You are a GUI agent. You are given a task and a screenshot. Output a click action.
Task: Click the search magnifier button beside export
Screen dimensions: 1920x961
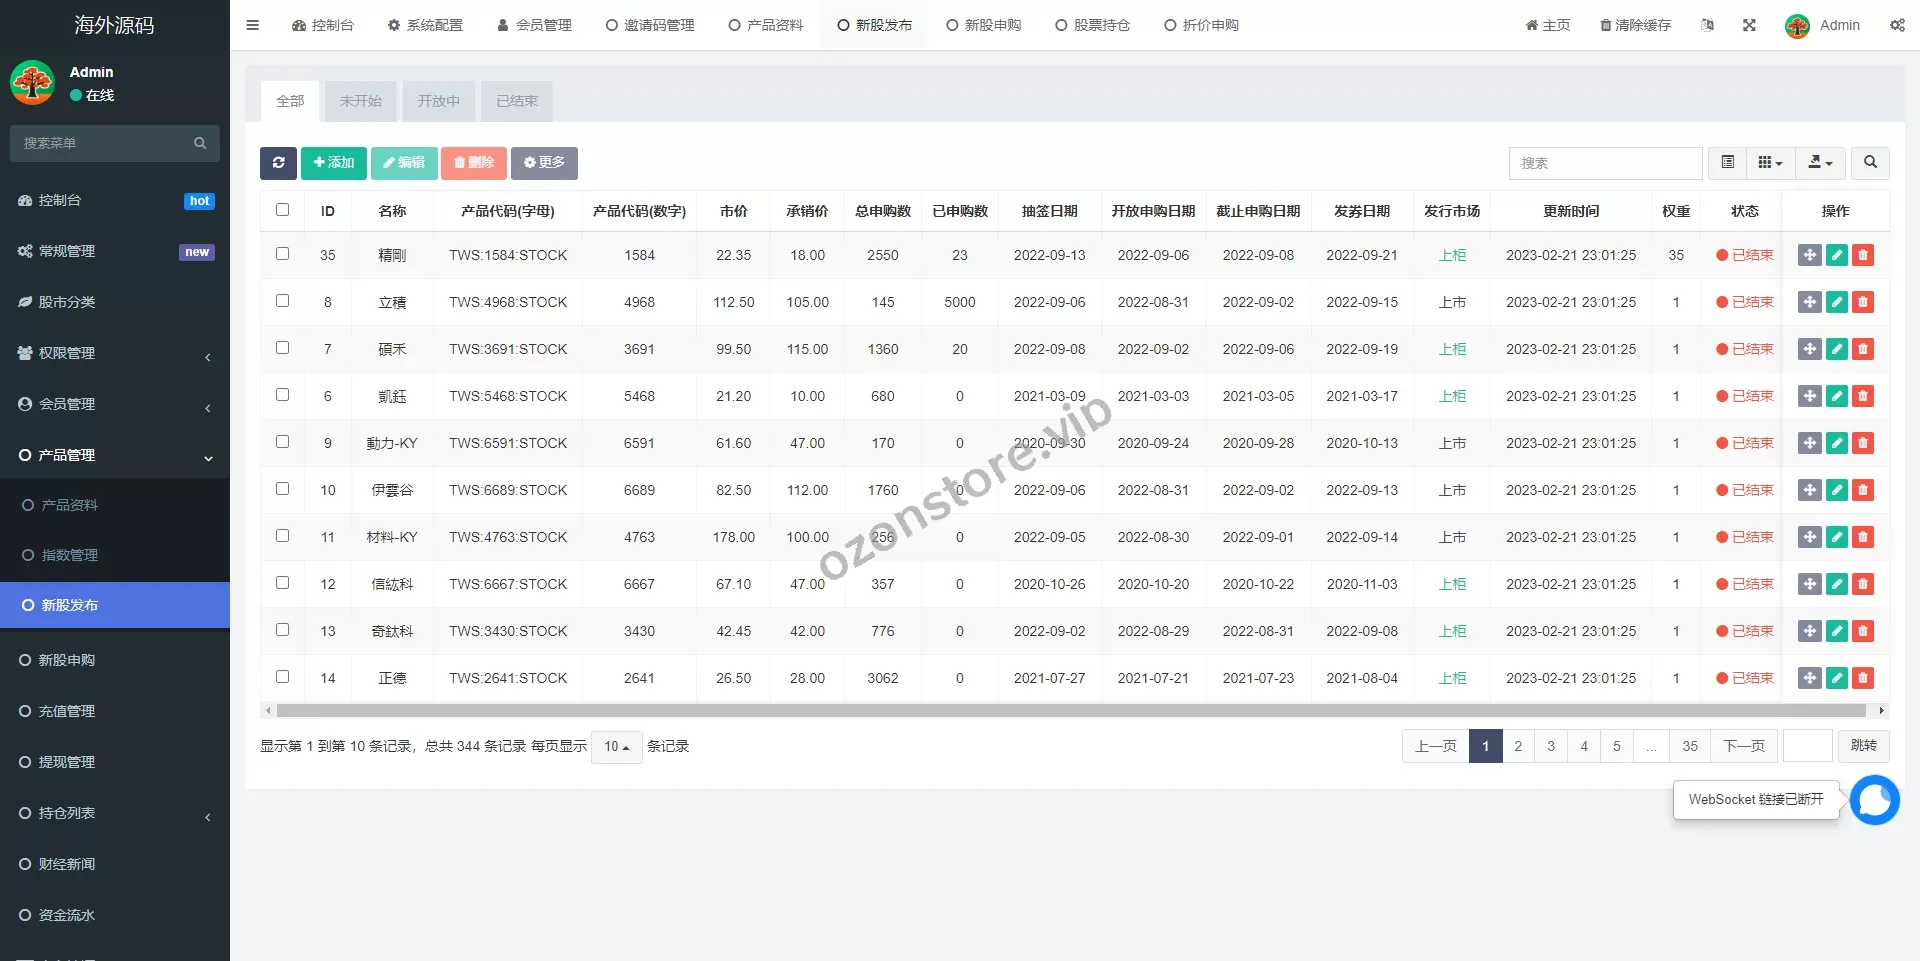[x=1870, y=163]
